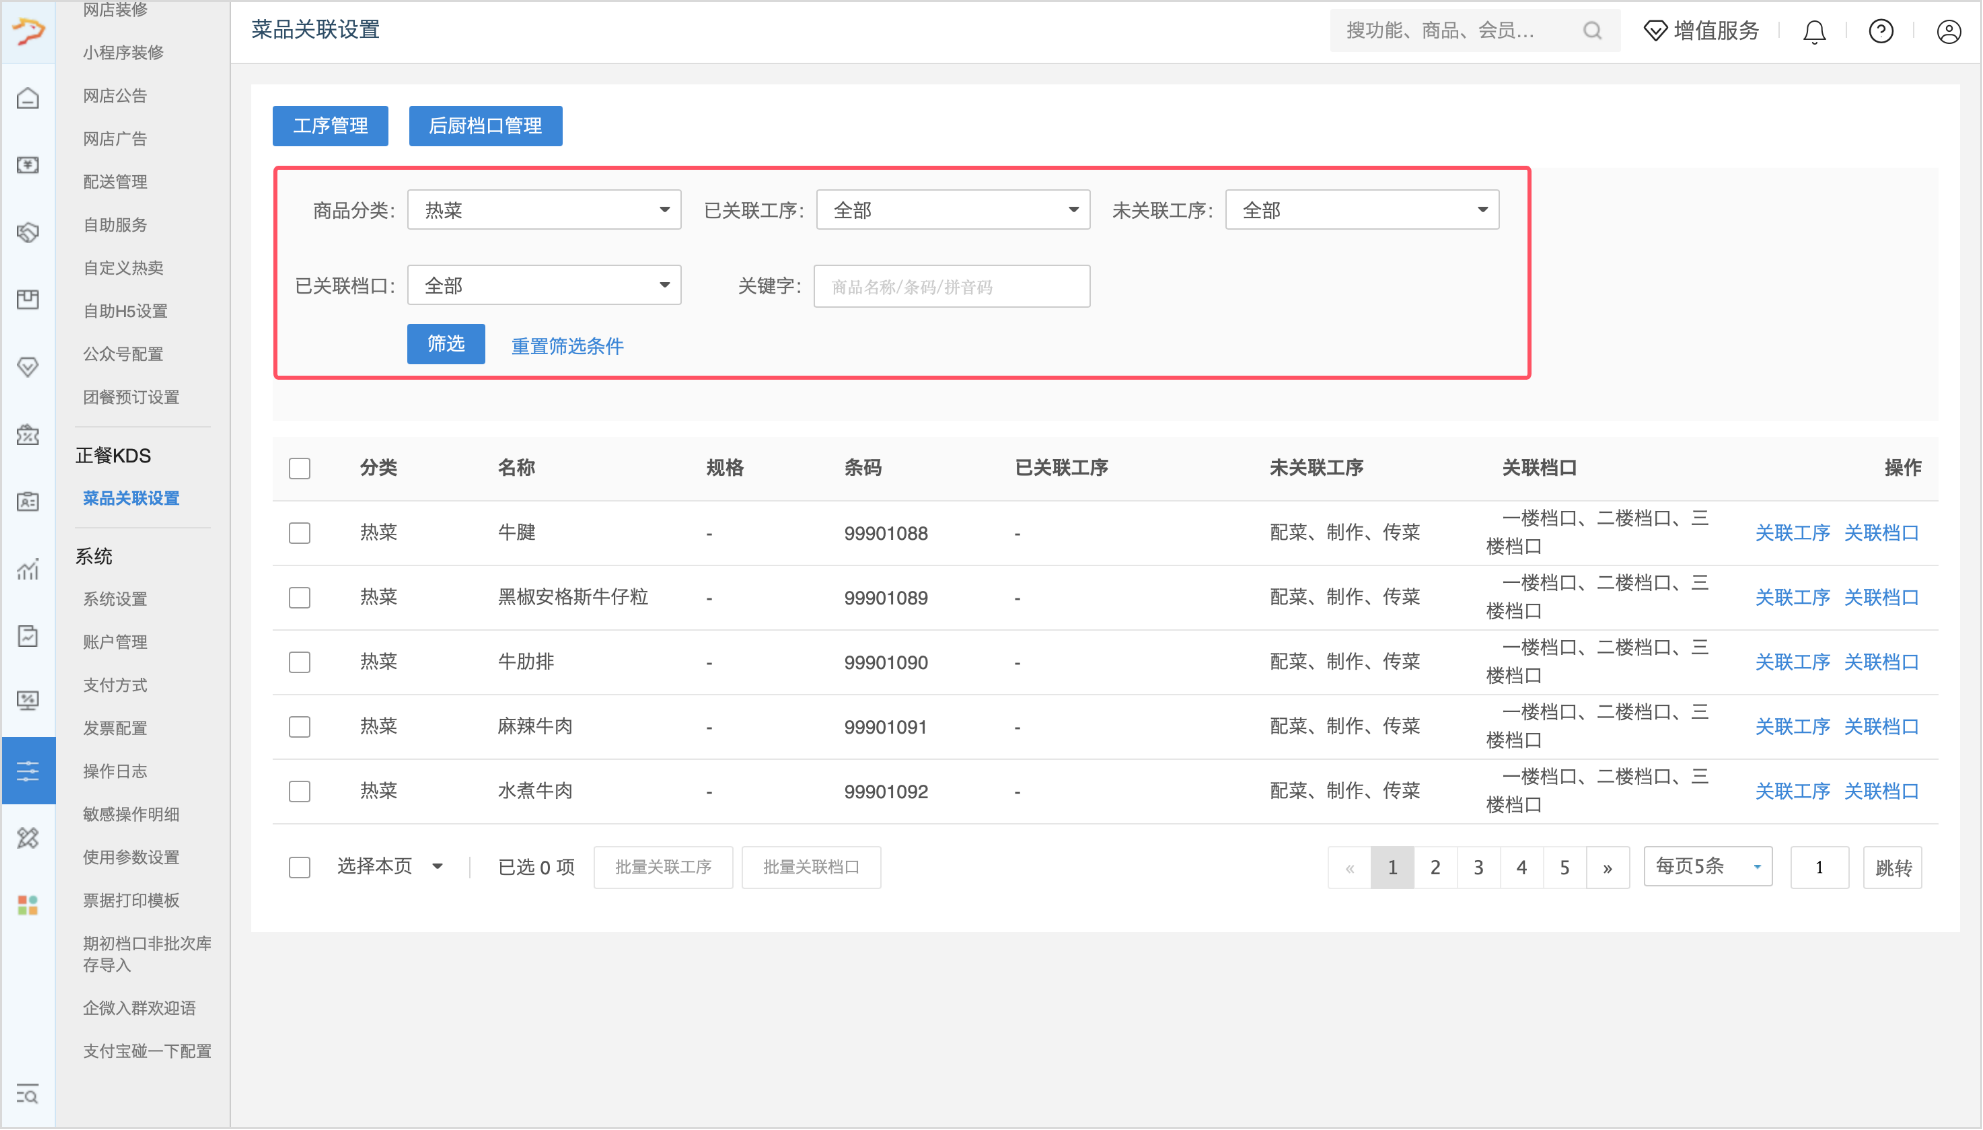Check the 牛肋排 row checkbox
The width and height of the screenshot is (1983, 1130).
(300, 662)
